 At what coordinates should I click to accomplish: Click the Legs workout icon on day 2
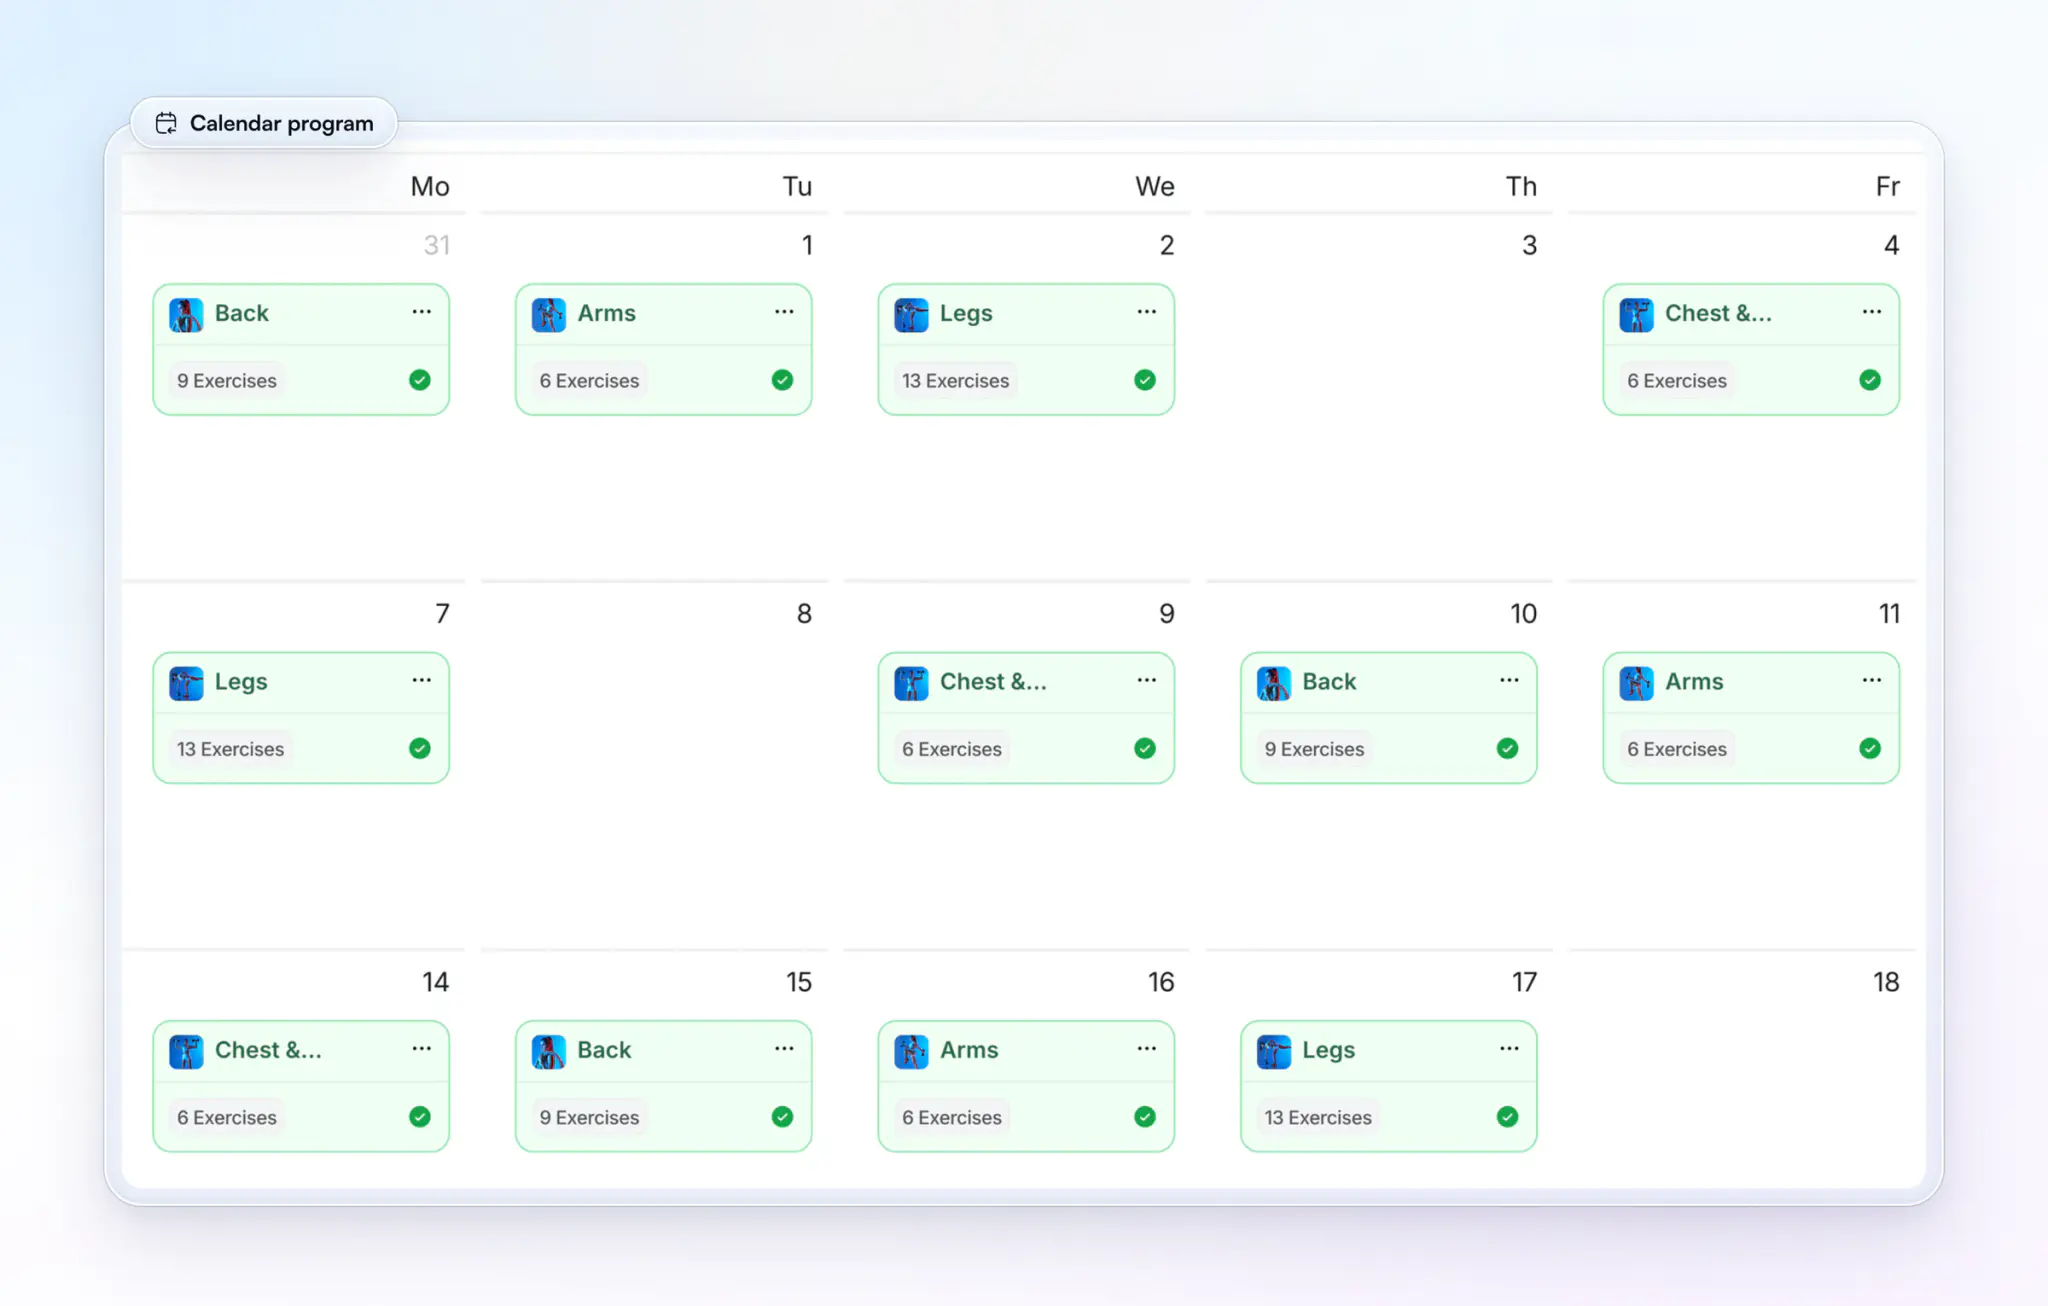point(911,315)
